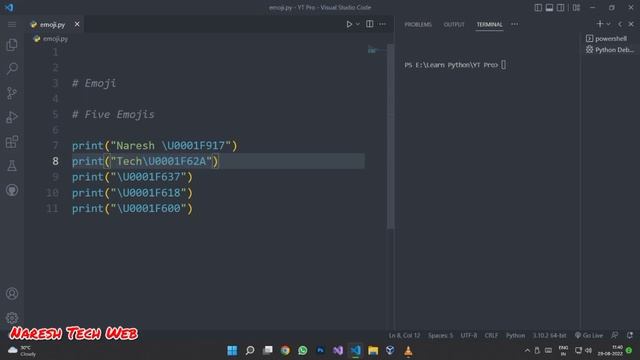Open the Windows Start menu
Screen dimensions: 640x360
(232, 350)
